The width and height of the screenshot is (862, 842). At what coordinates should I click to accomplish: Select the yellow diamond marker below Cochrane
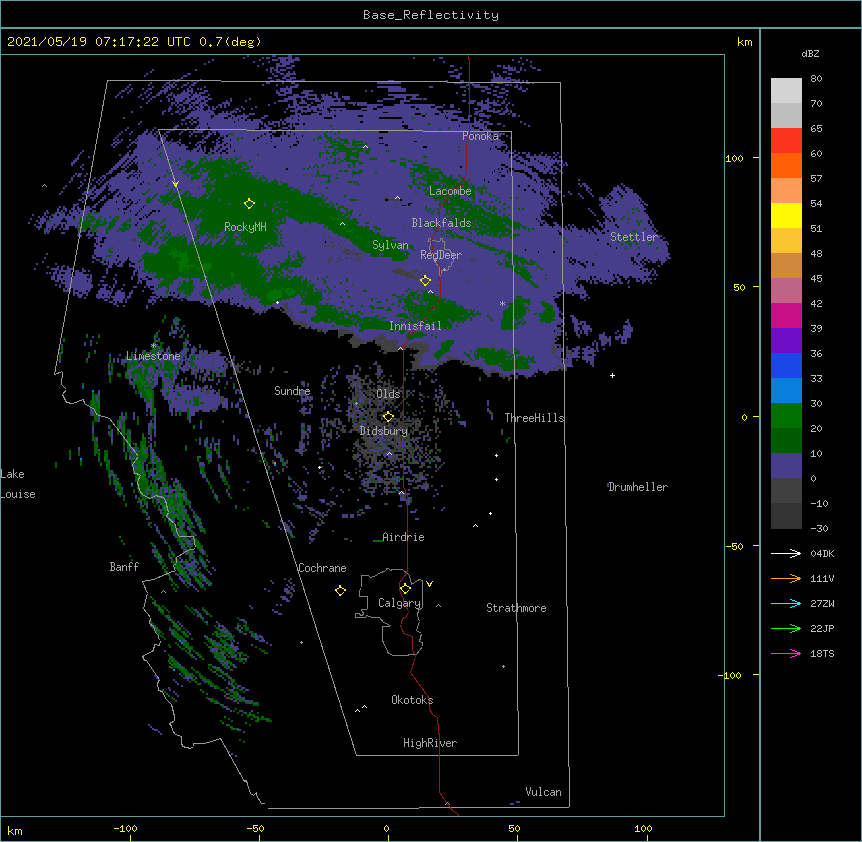pyautogui.click(x=340, y=590)
